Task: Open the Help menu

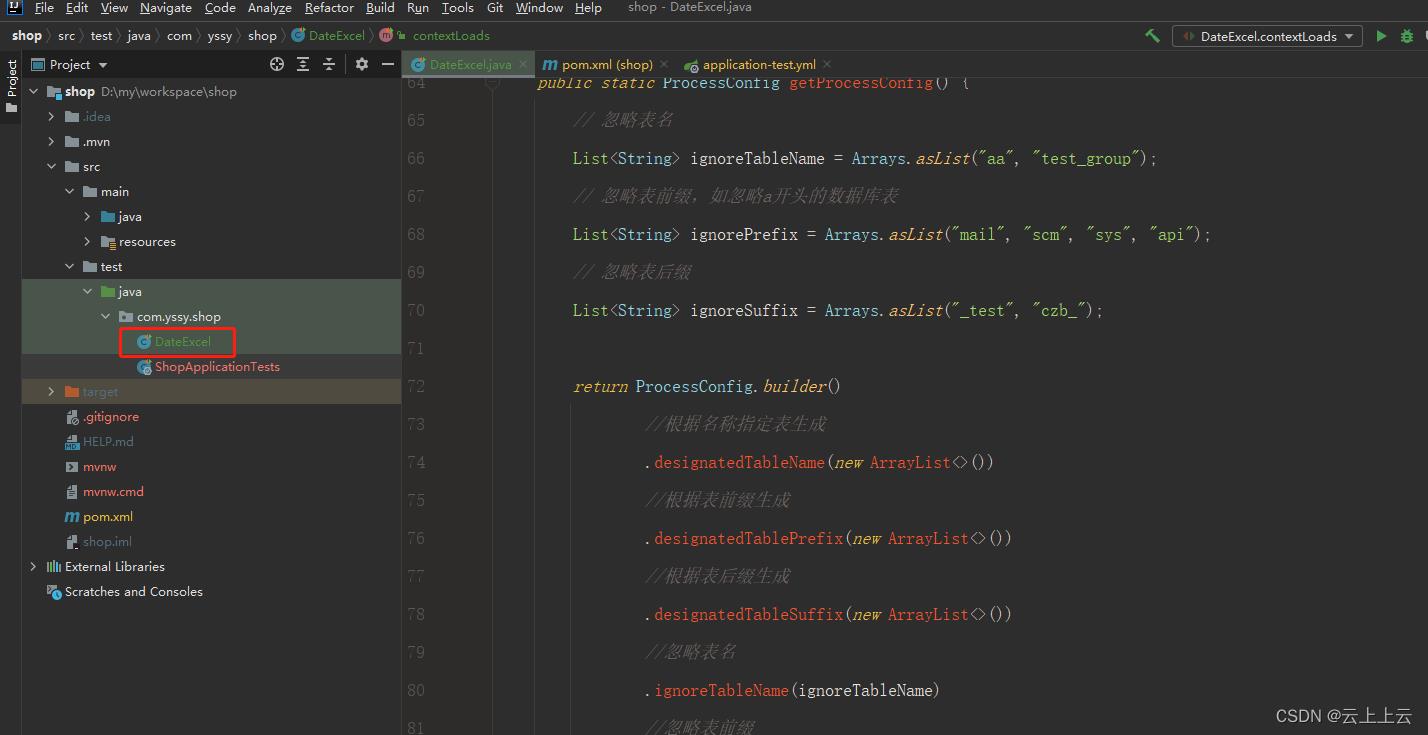Action: coord(588,8)
